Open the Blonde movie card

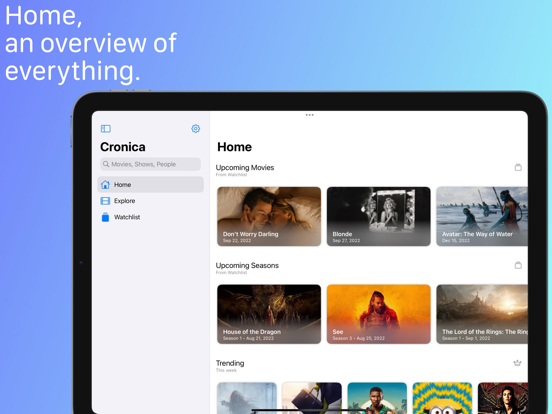coord(378,216)
